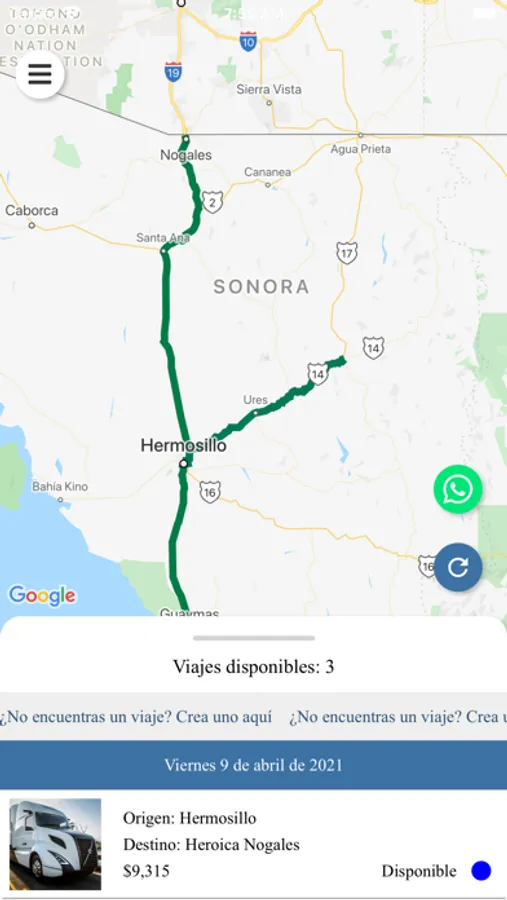Click the Viajes disponibles: 3 heading
507x900 pixels.
click(x=253, y=667)
